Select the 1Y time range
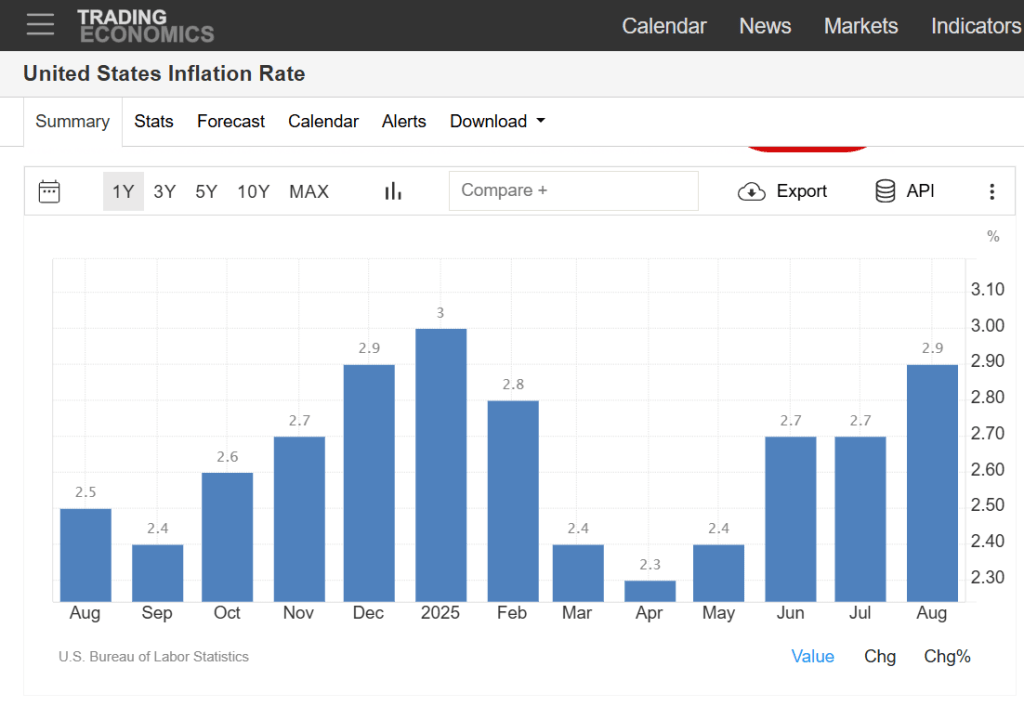Viewport: 1024px width, 706px height. pyautogui.click(x=123, y=191)
